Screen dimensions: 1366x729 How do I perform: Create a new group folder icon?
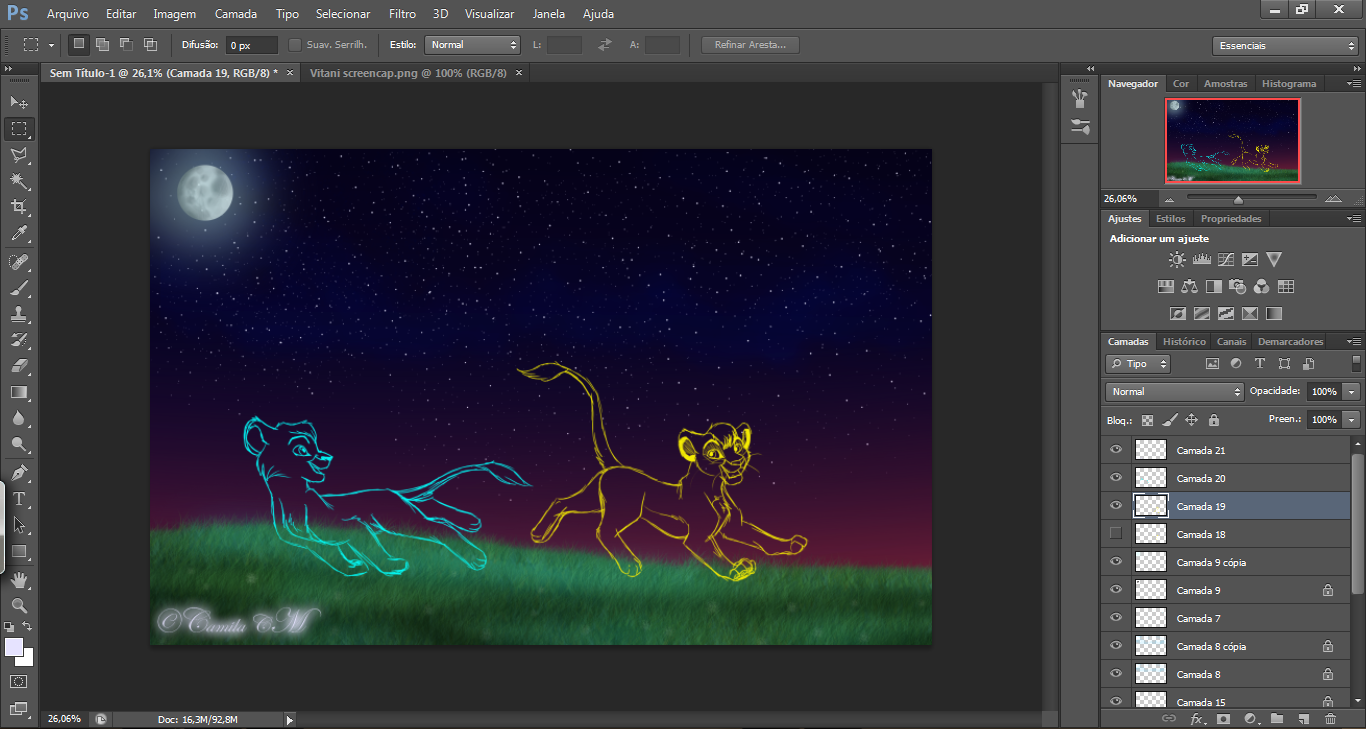[1277, 718]
